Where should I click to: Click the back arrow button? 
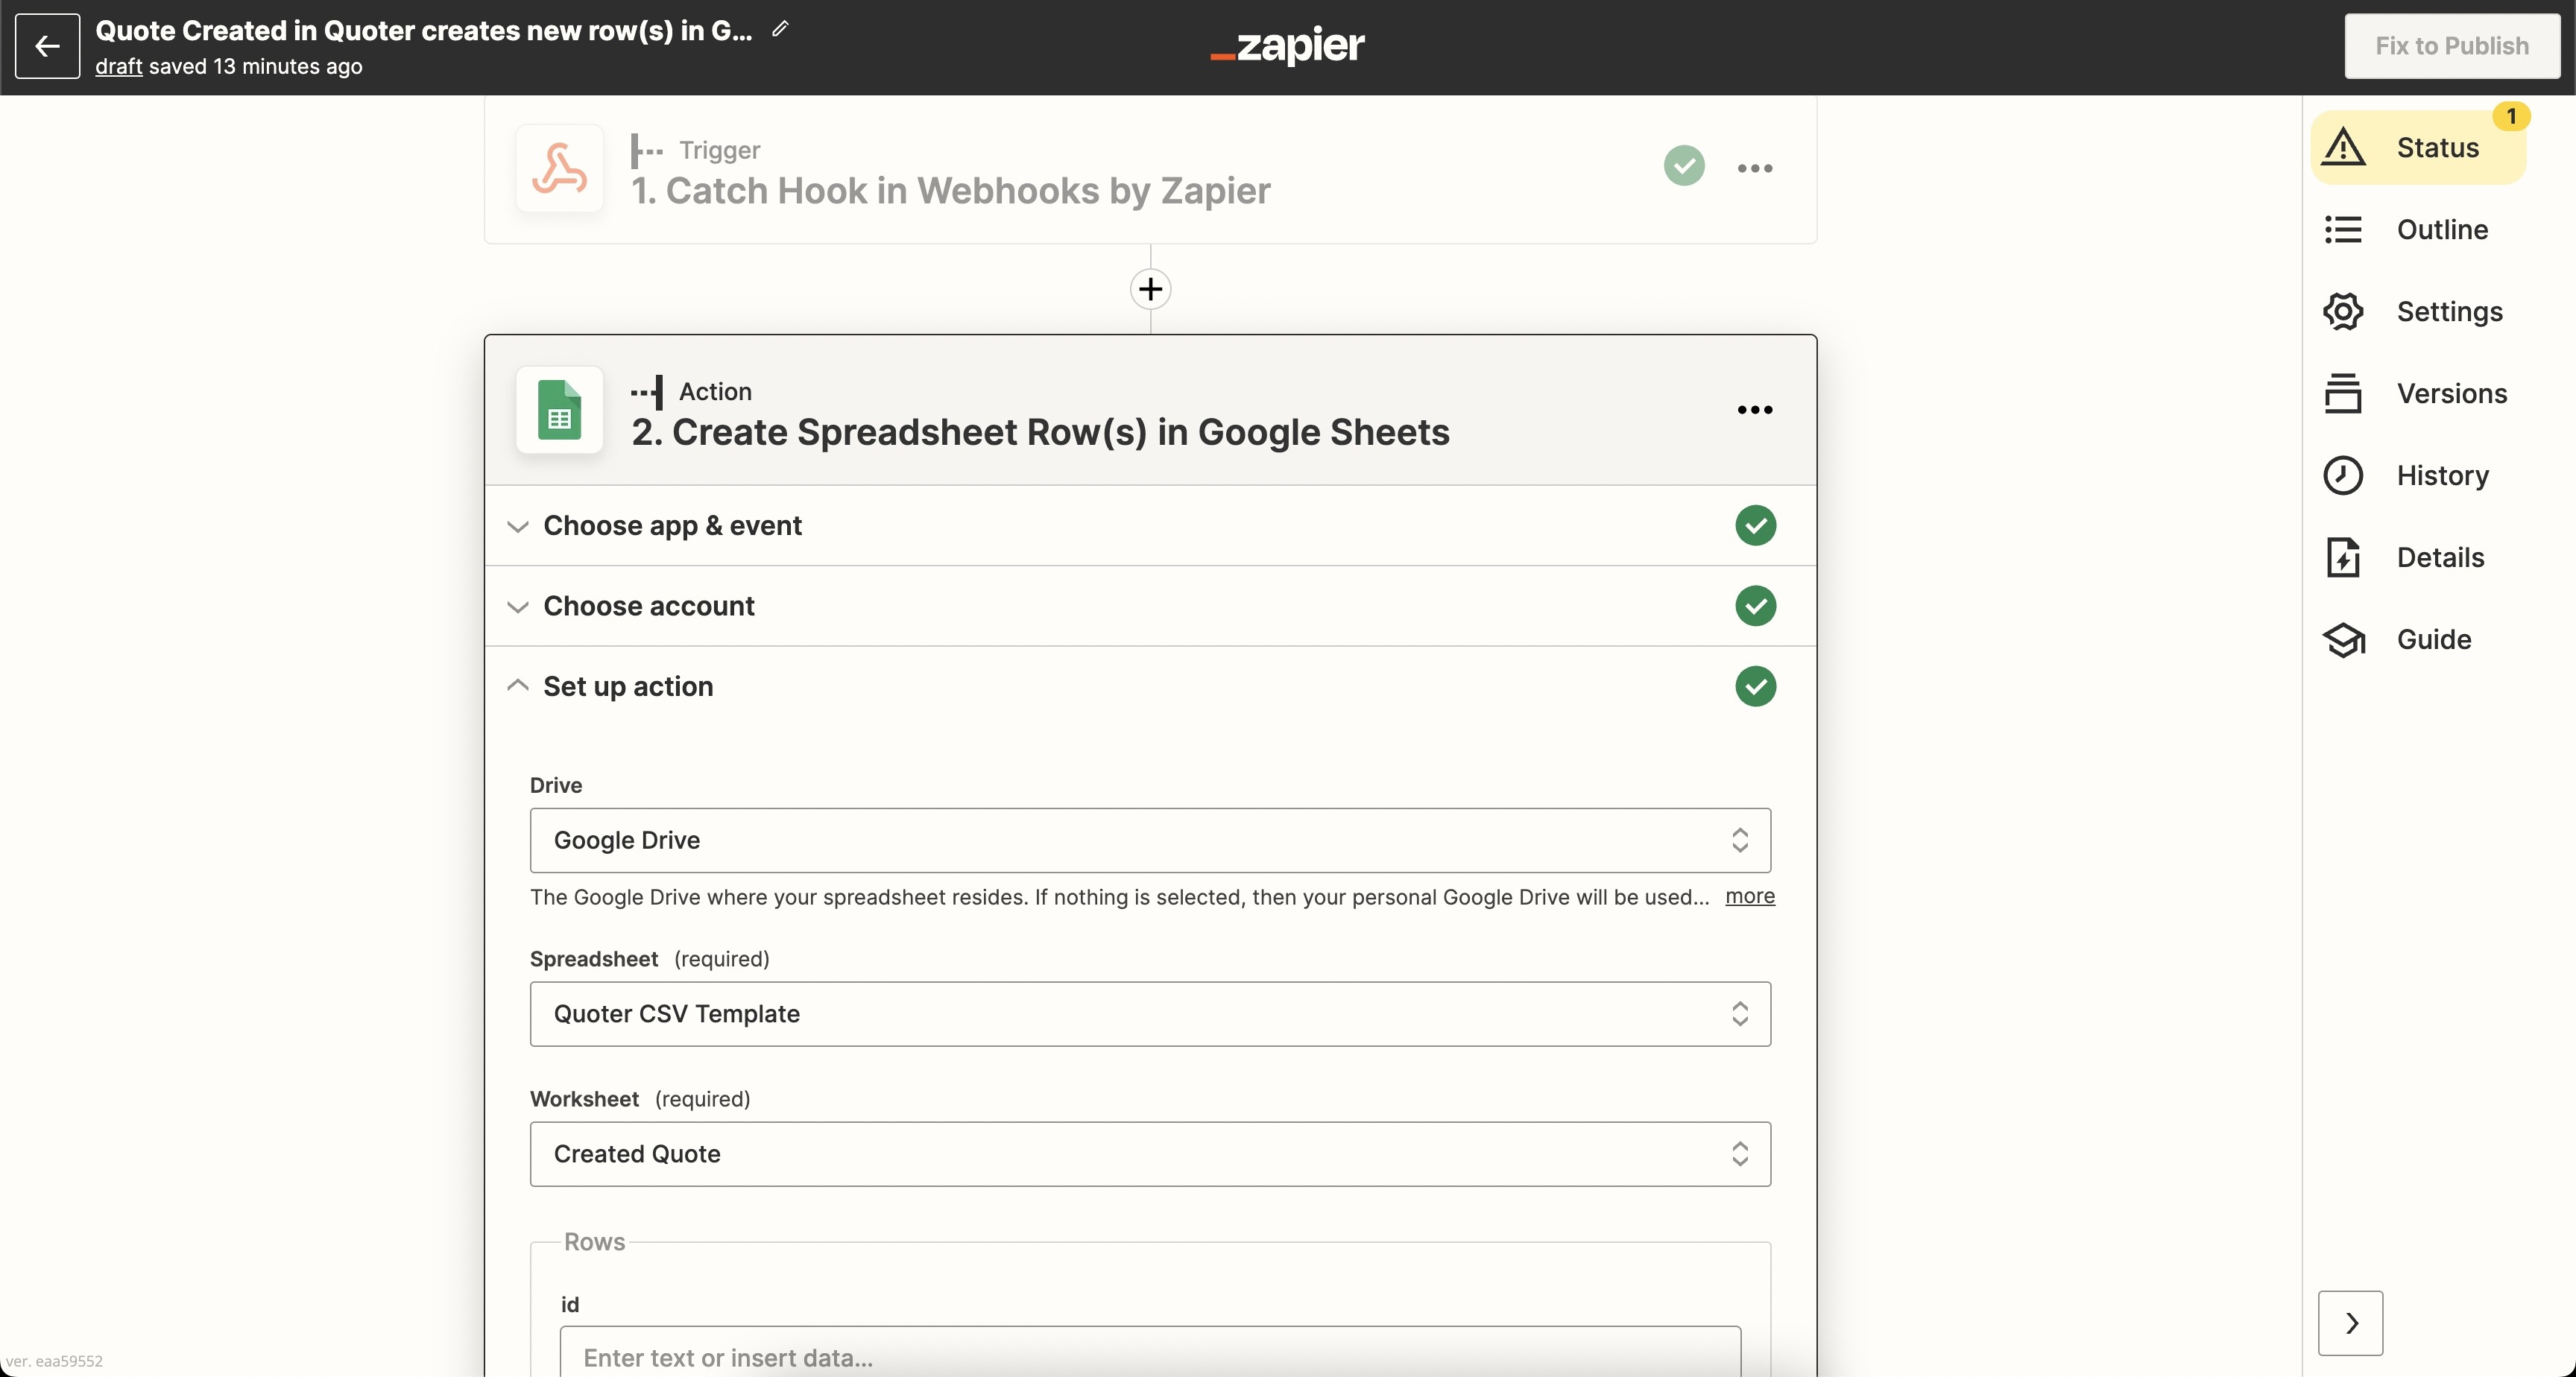[47, 46]
